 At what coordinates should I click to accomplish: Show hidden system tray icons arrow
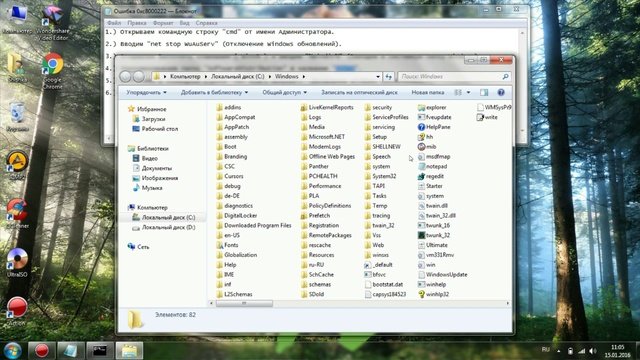point(559,351)
